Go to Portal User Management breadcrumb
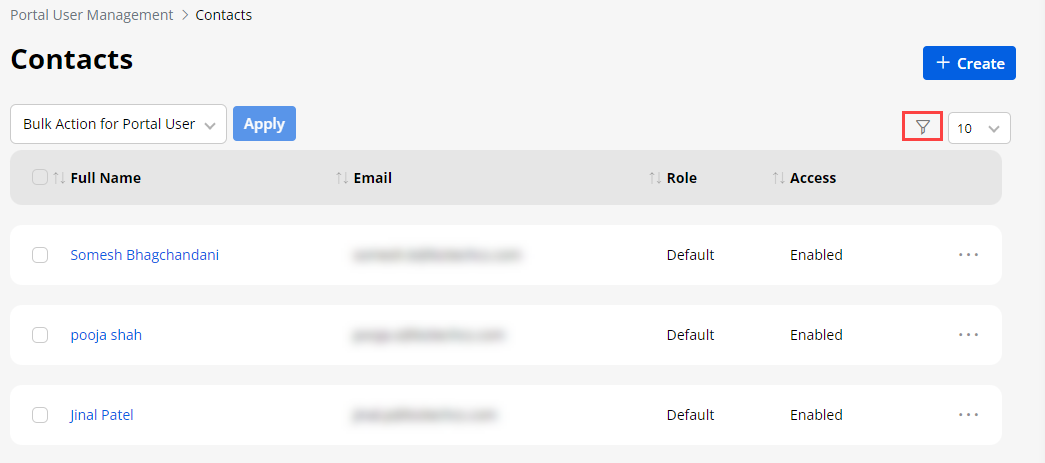This screenshot has height=463, width=1045. pyautogui.click(x=91, y=15)
